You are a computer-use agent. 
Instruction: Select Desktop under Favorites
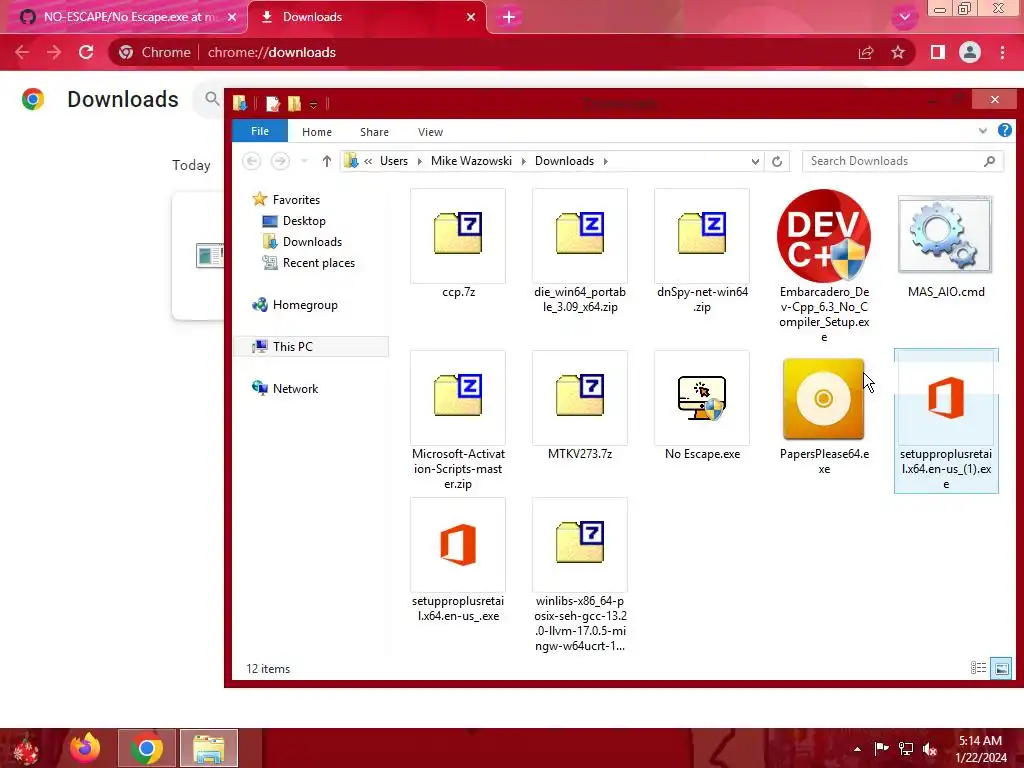304,221
